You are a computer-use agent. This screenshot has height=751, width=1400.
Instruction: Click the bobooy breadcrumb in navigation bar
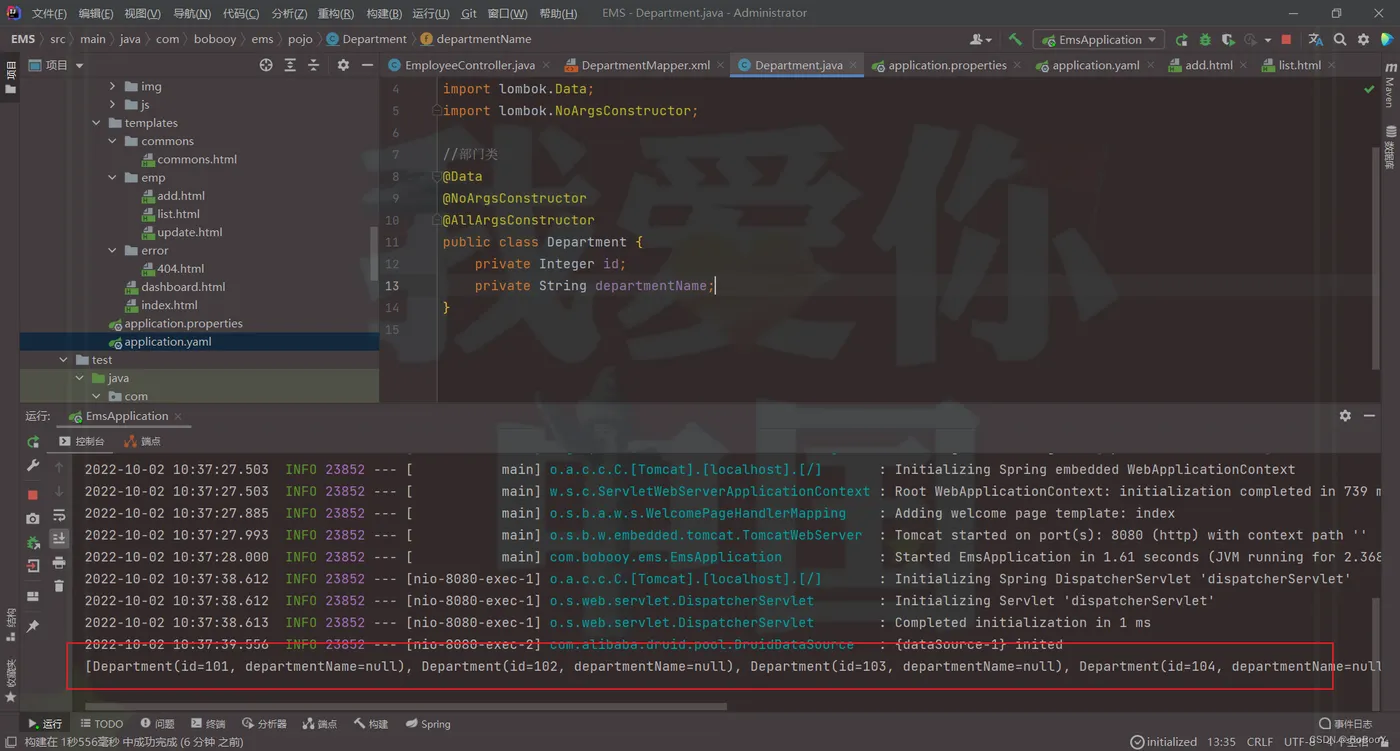coord(216,39)
